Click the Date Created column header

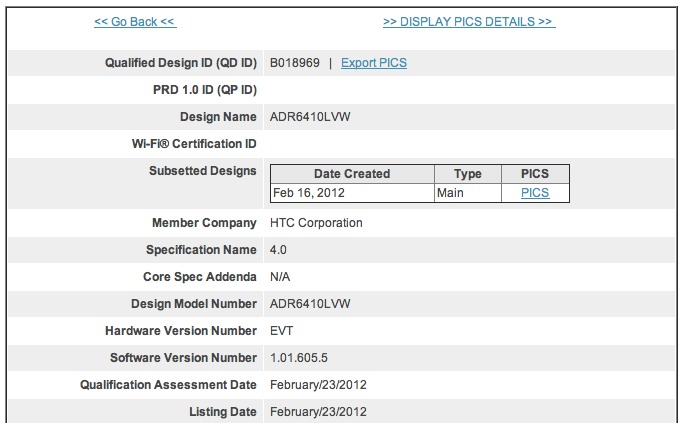tap(352, 174)
